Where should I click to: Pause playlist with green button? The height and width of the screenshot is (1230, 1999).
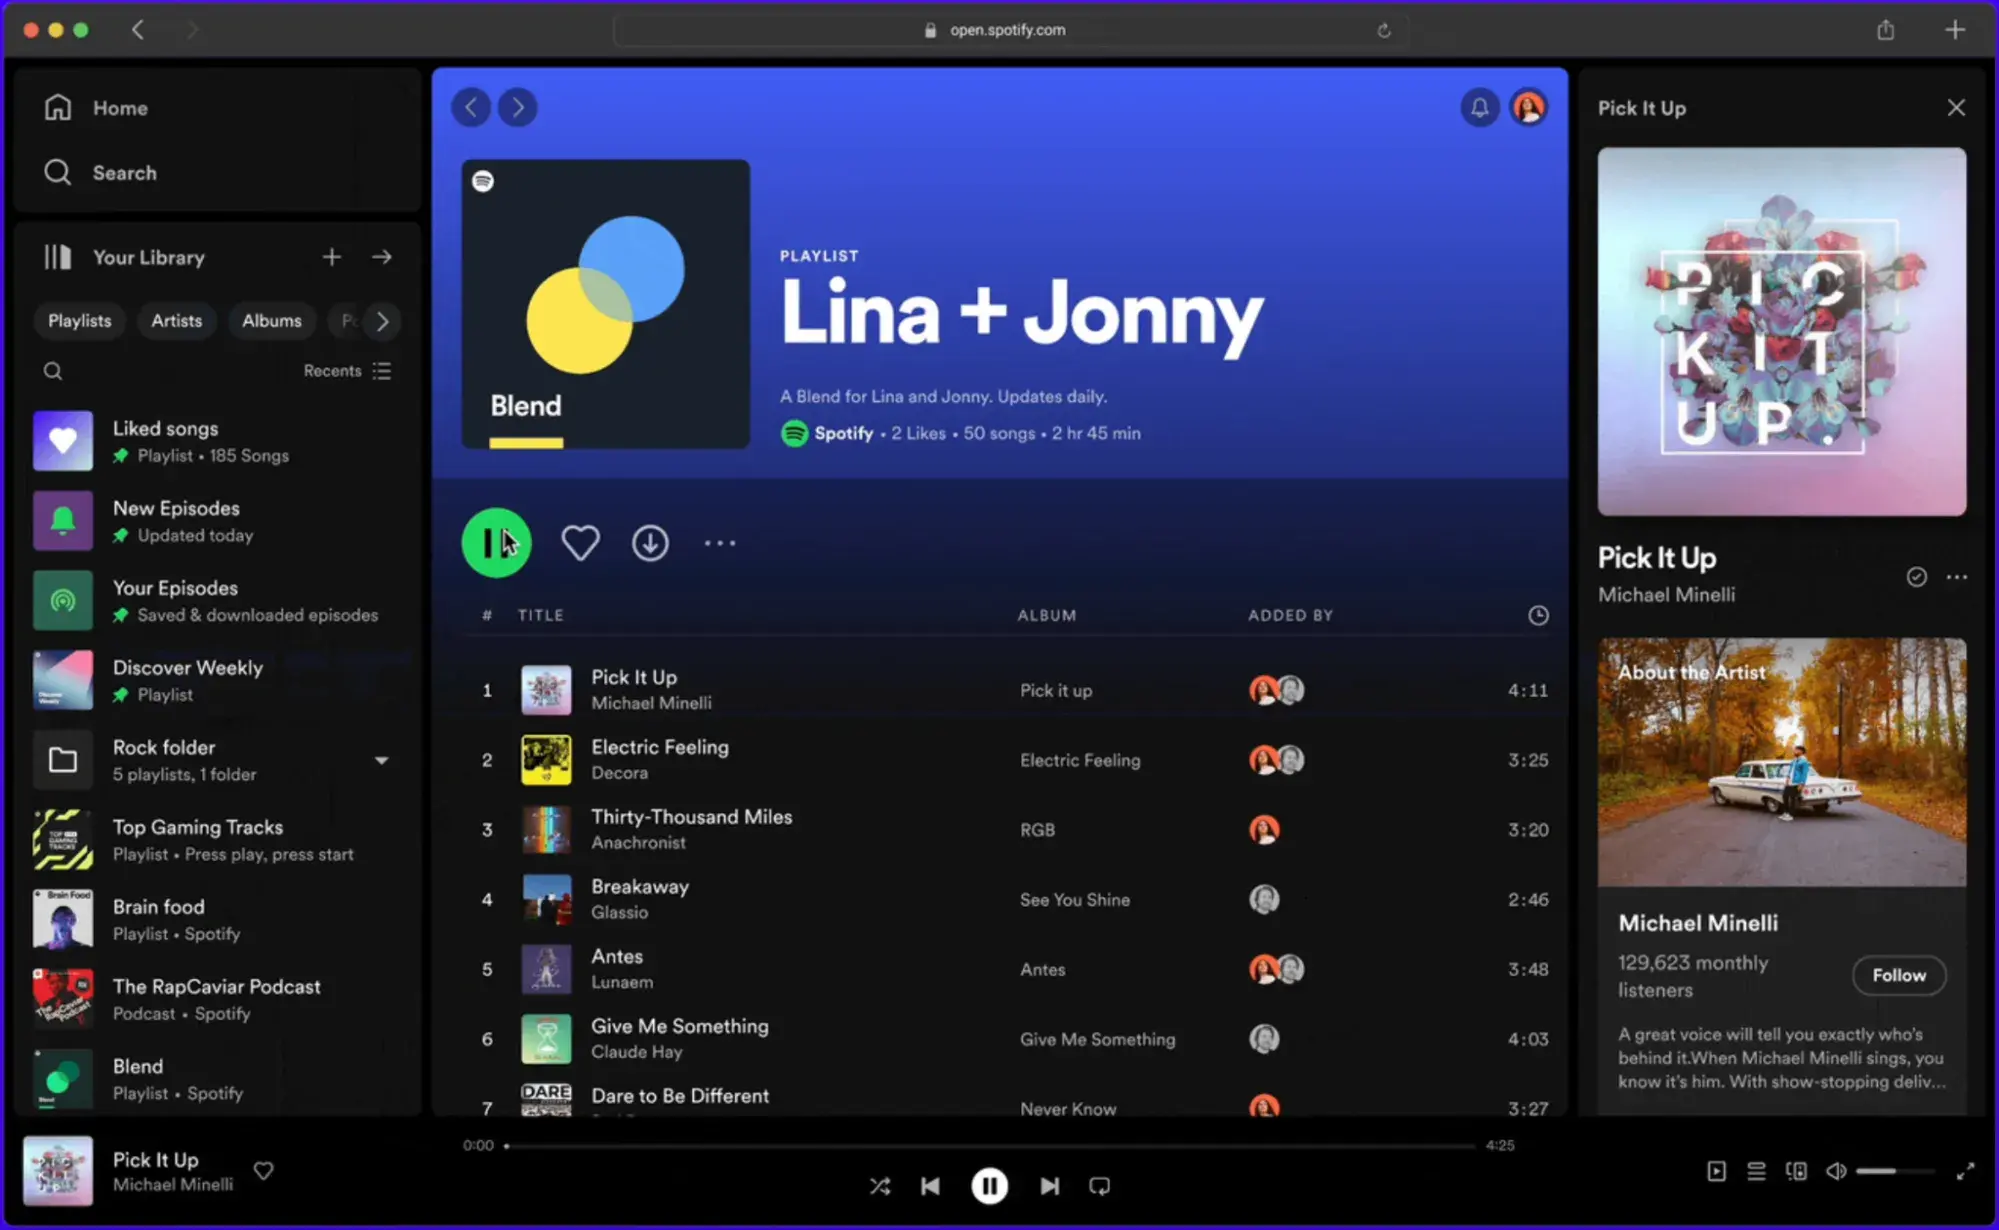[x=496, y=543]
